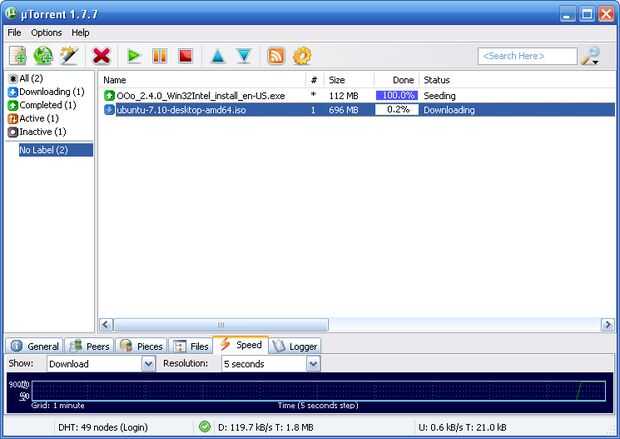620x439 pixels.
Task: Click the 696 MB size cell
Action: (344, 110)
